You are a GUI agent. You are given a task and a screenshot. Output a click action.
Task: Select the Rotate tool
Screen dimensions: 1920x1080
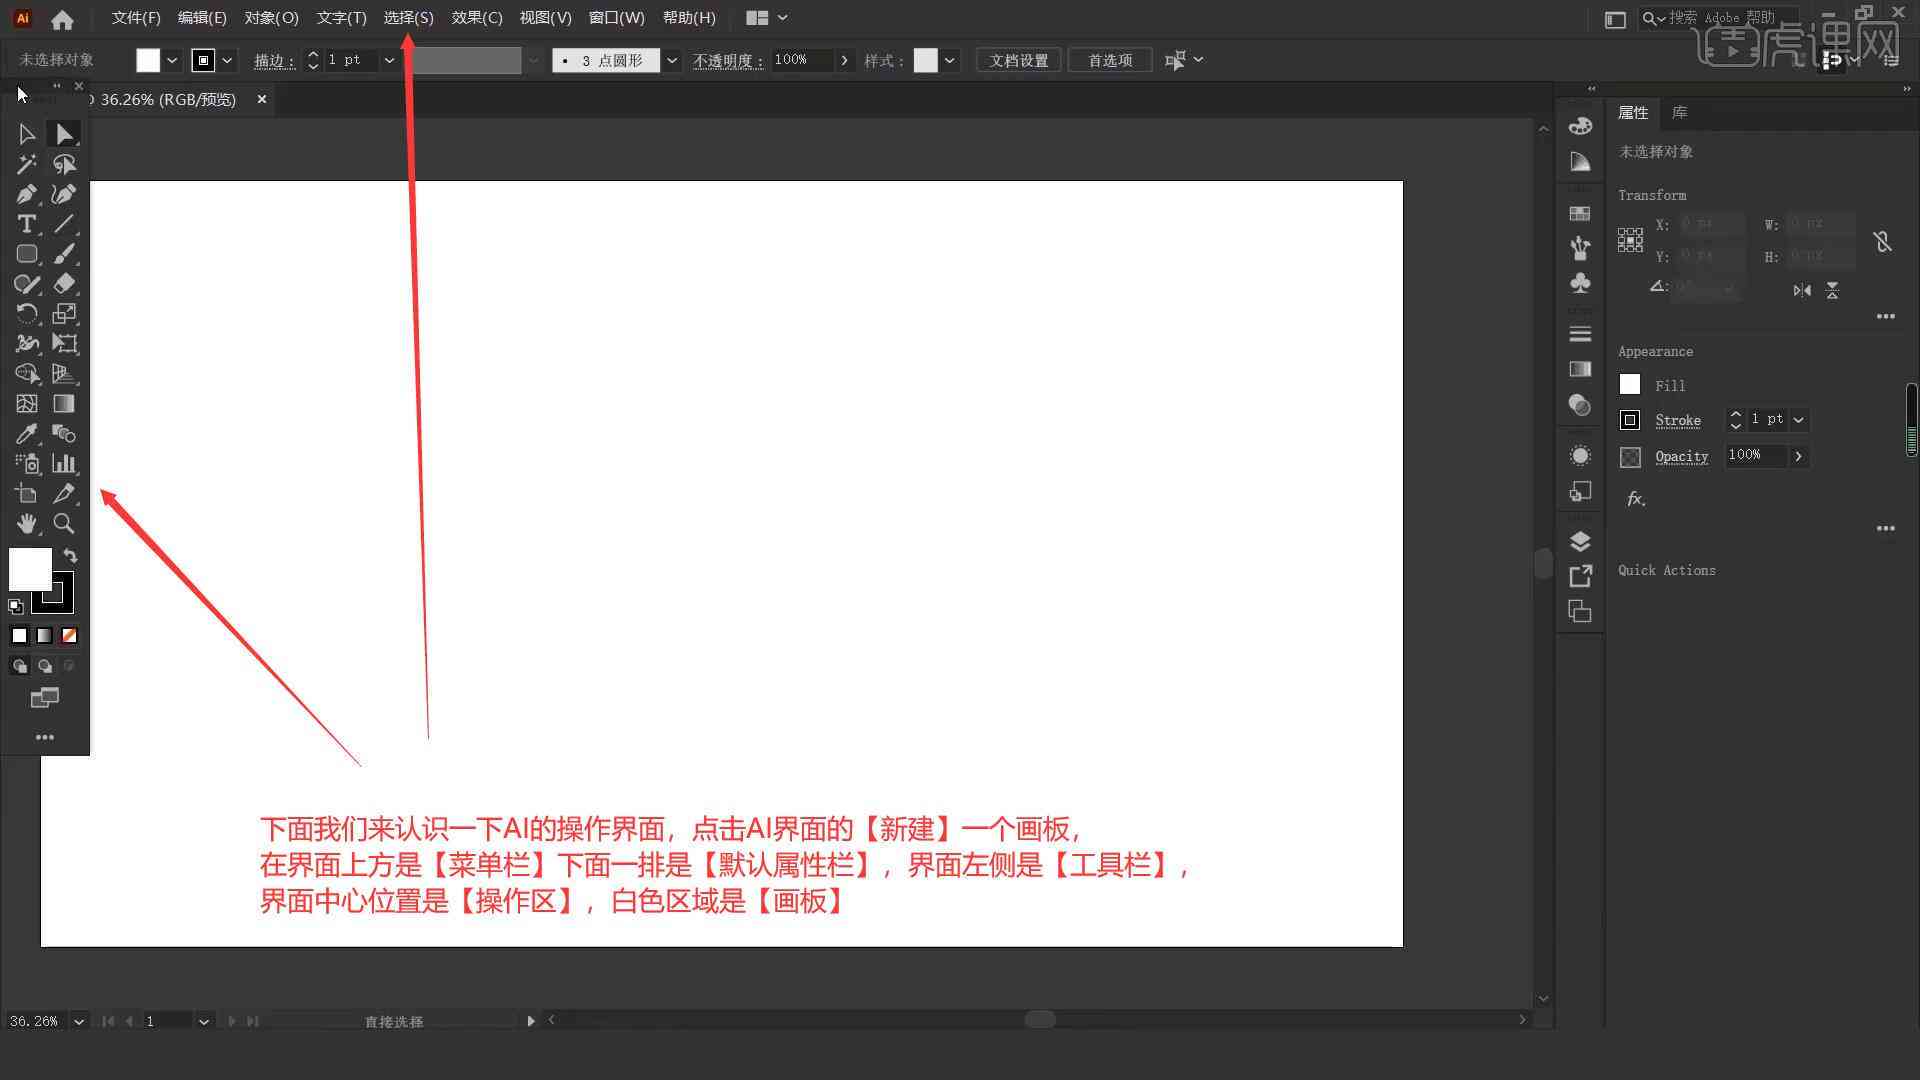[x=26, y=313]
